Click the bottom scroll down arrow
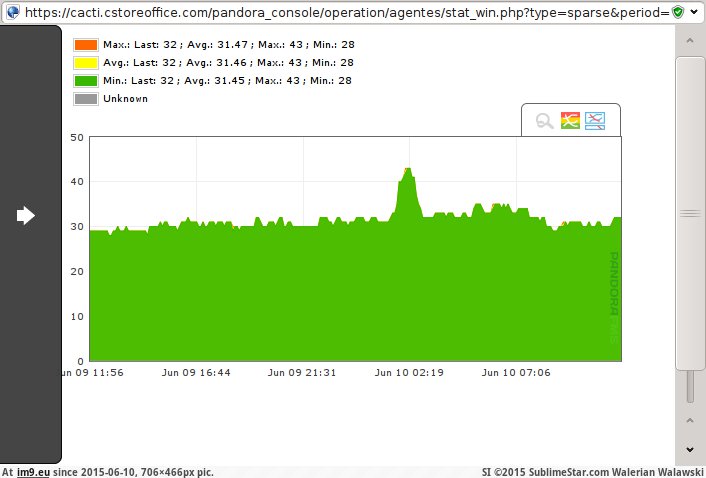706x478 pixels. [x=690, y=450]
